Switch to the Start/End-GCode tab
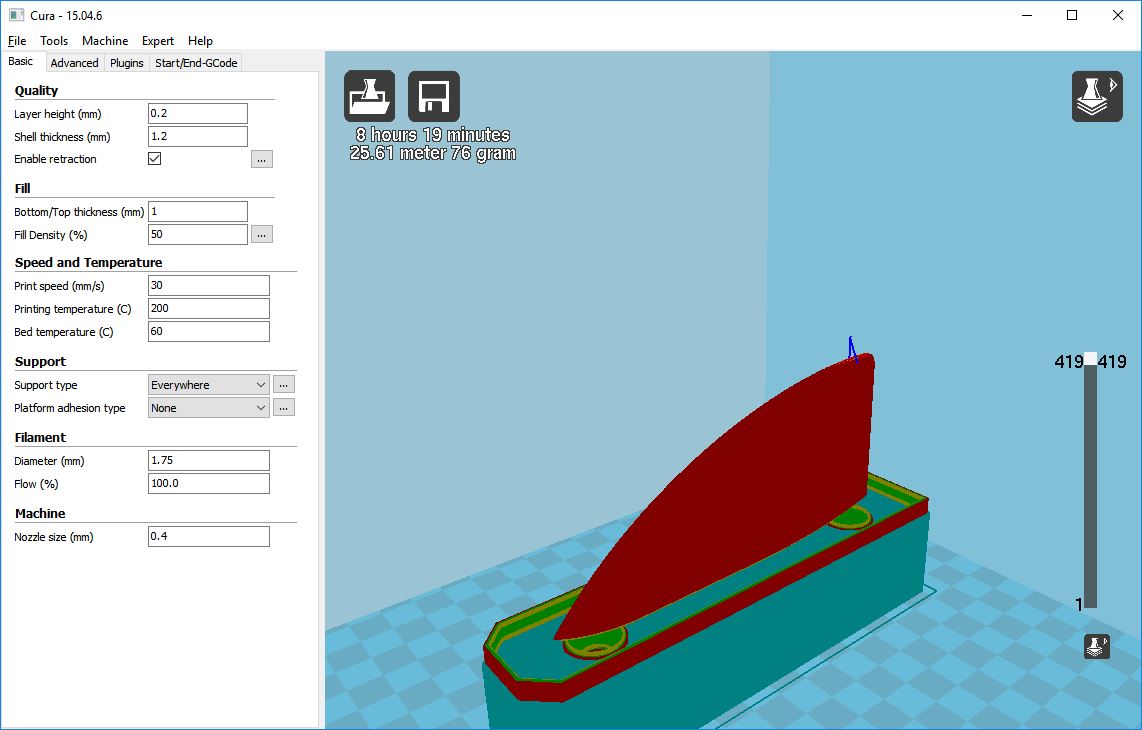The image size is (1142, 730). coord(196,63)
